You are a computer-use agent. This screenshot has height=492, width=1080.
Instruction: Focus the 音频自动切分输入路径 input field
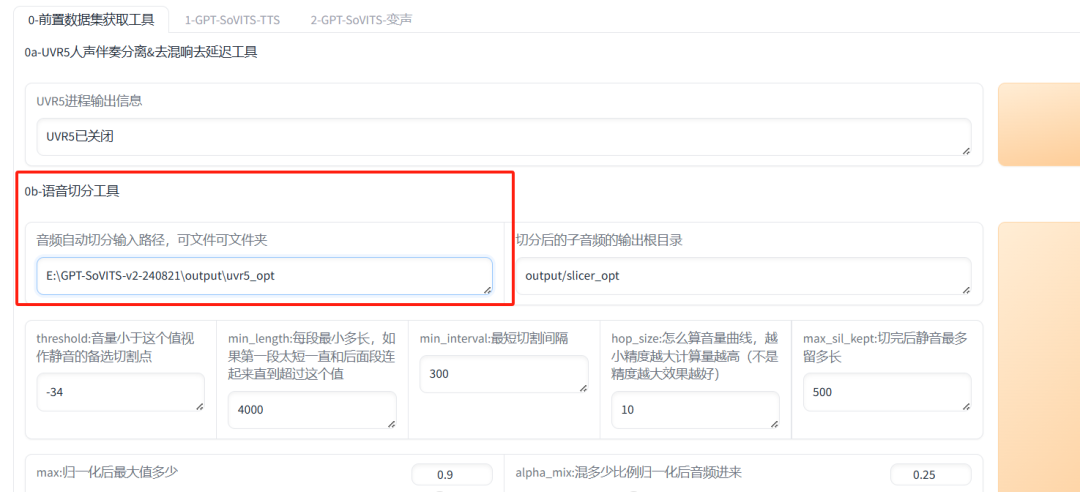pos(264,276)
